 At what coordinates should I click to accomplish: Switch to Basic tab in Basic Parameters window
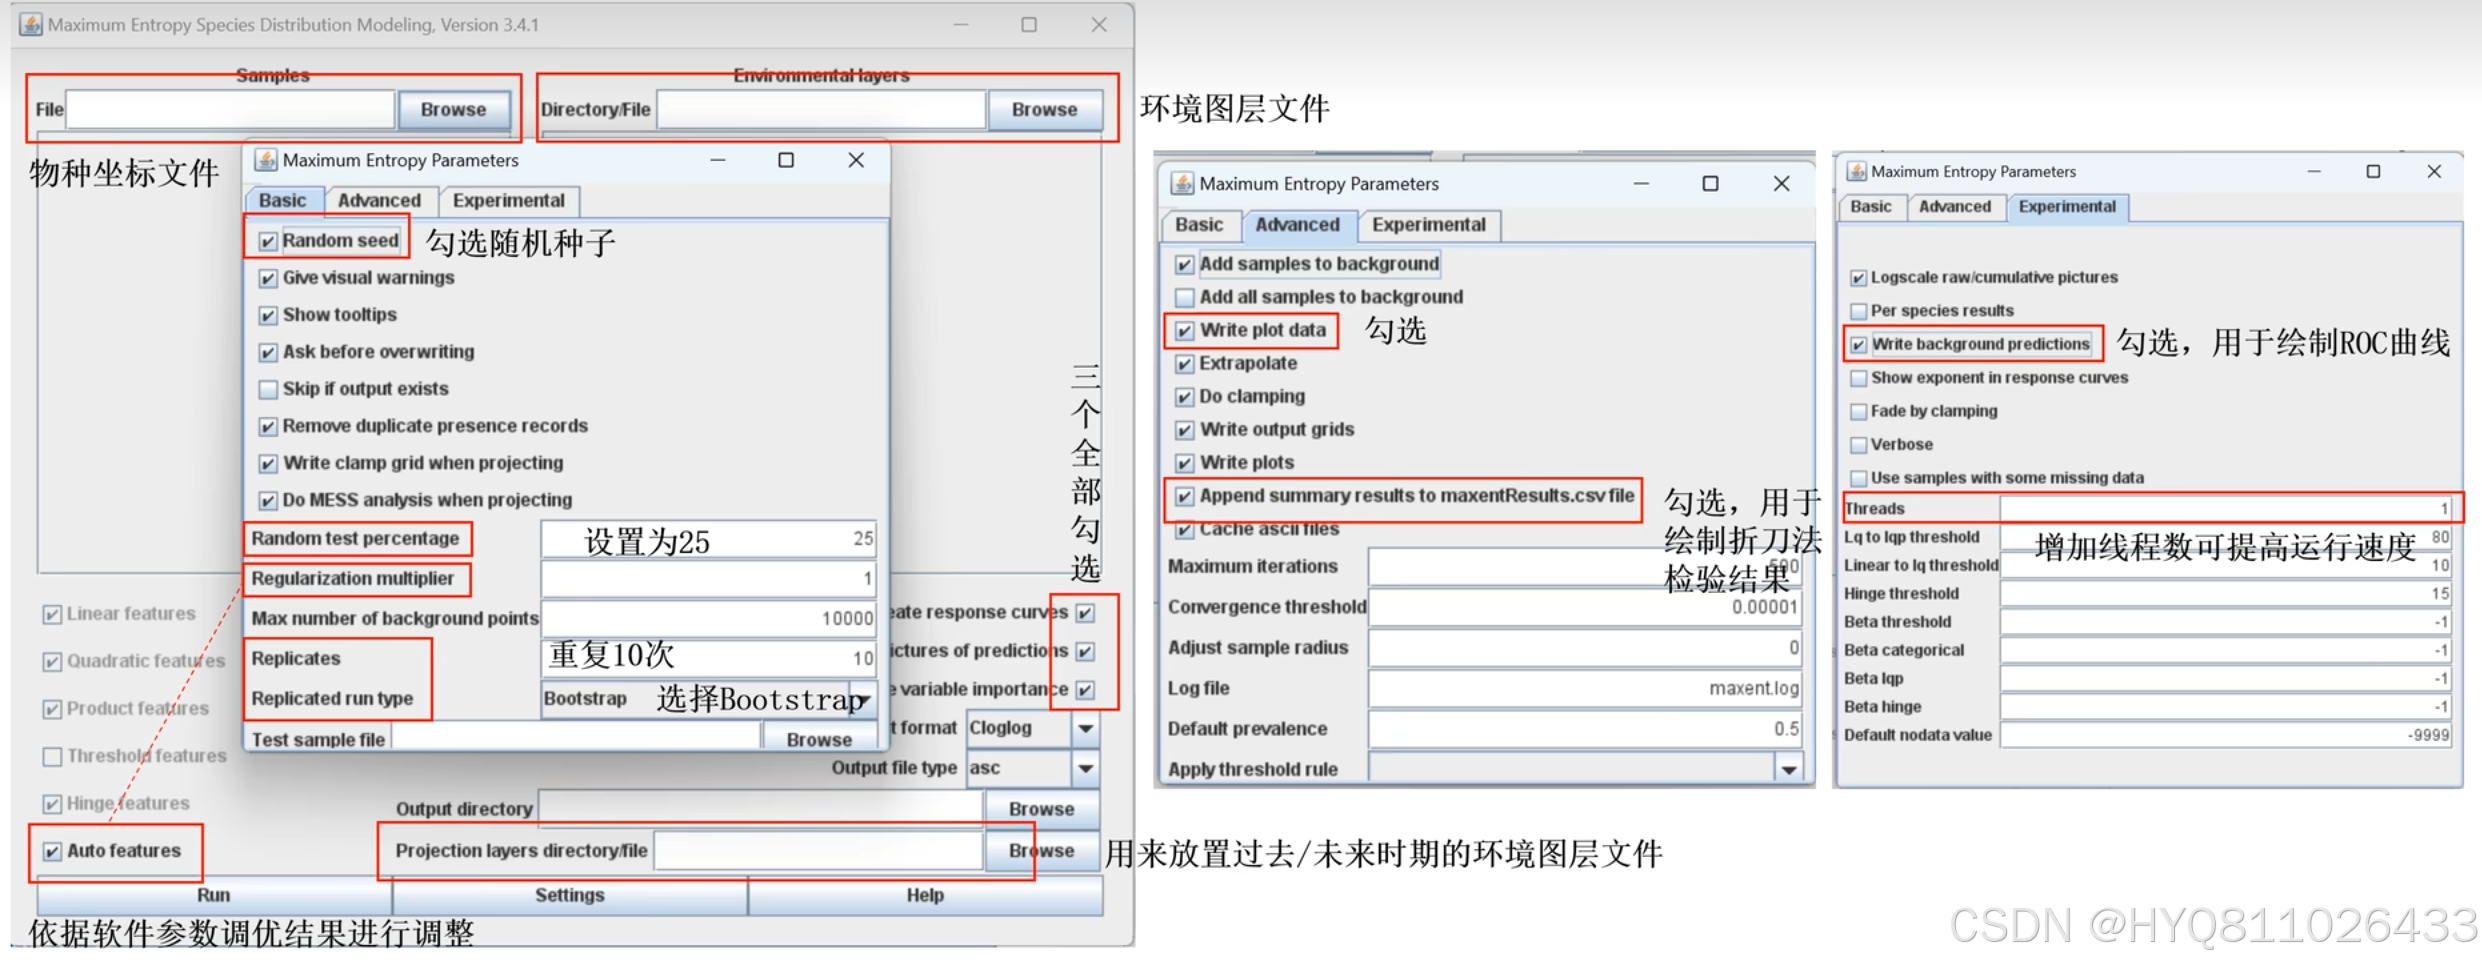pos(283,200)
